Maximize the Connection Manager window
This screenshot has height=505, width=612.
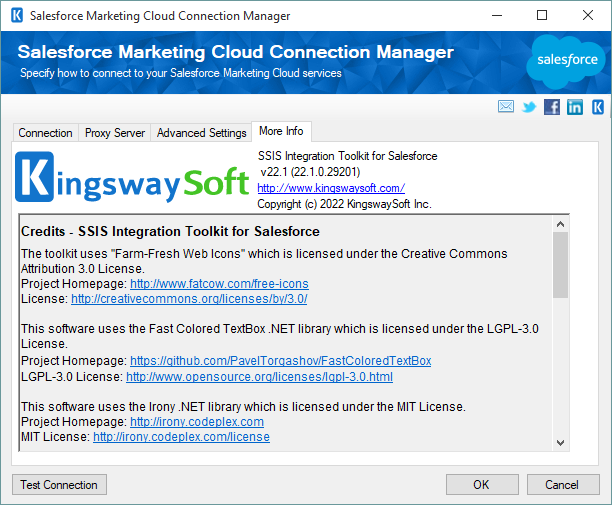(x=542, y=16)
